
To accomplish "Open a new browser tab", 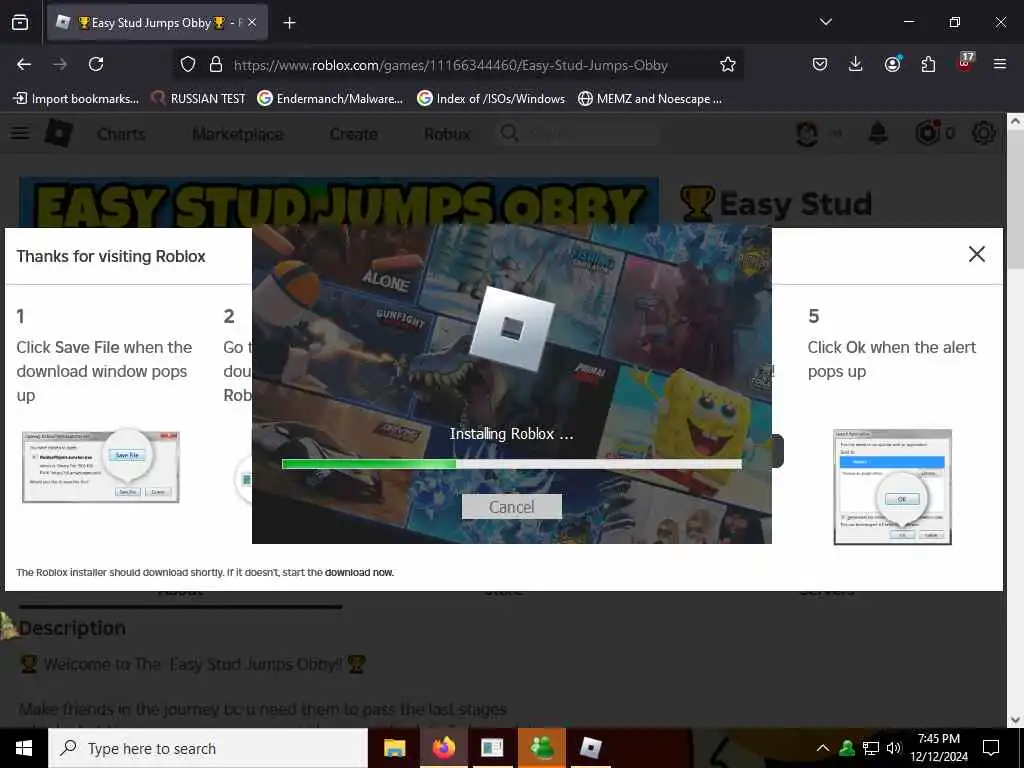I will [289, 23].
